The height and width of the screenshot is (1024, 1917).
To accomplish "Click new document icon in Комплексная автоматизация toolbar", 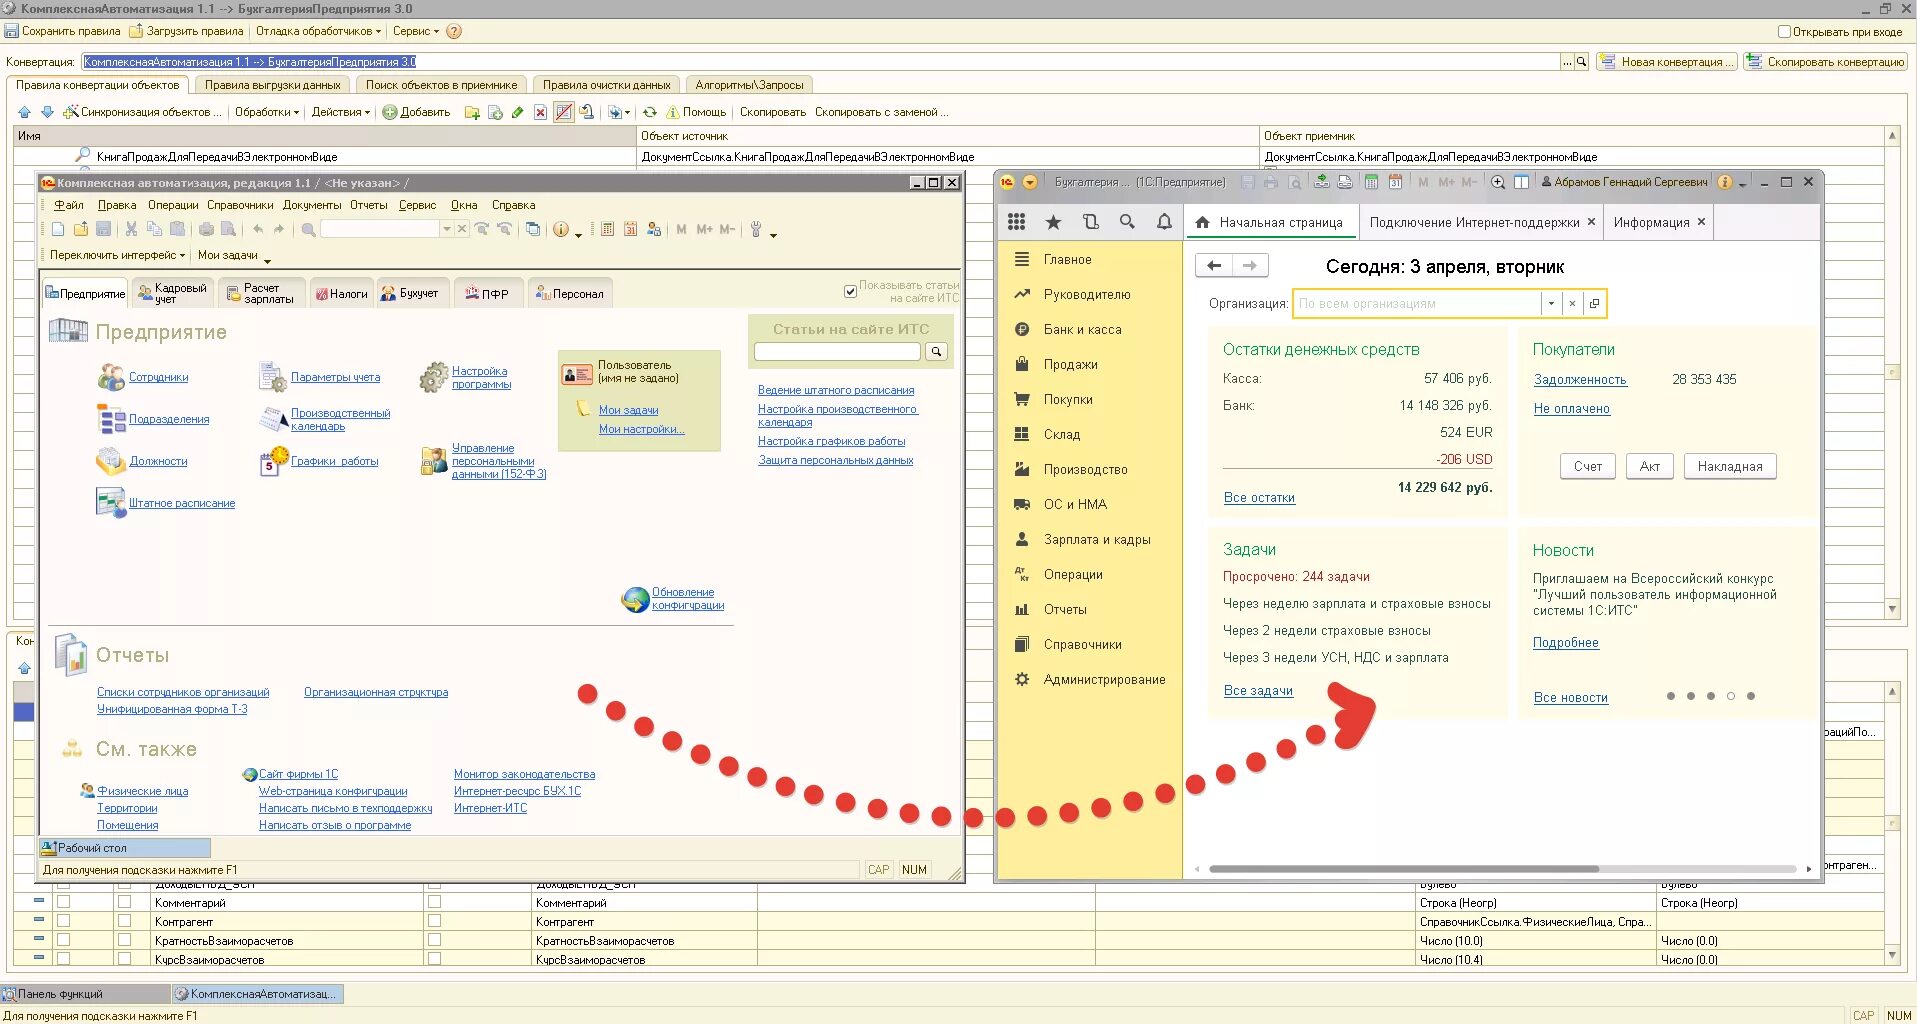I will click(58, 229).
